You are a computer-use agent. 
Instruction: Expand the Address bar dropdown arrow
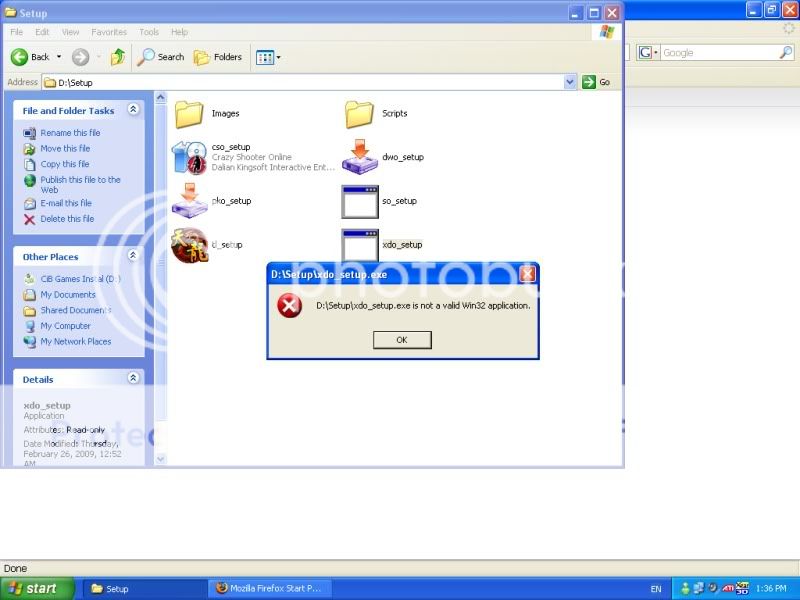pyautogui.click(x=570, y=82)
